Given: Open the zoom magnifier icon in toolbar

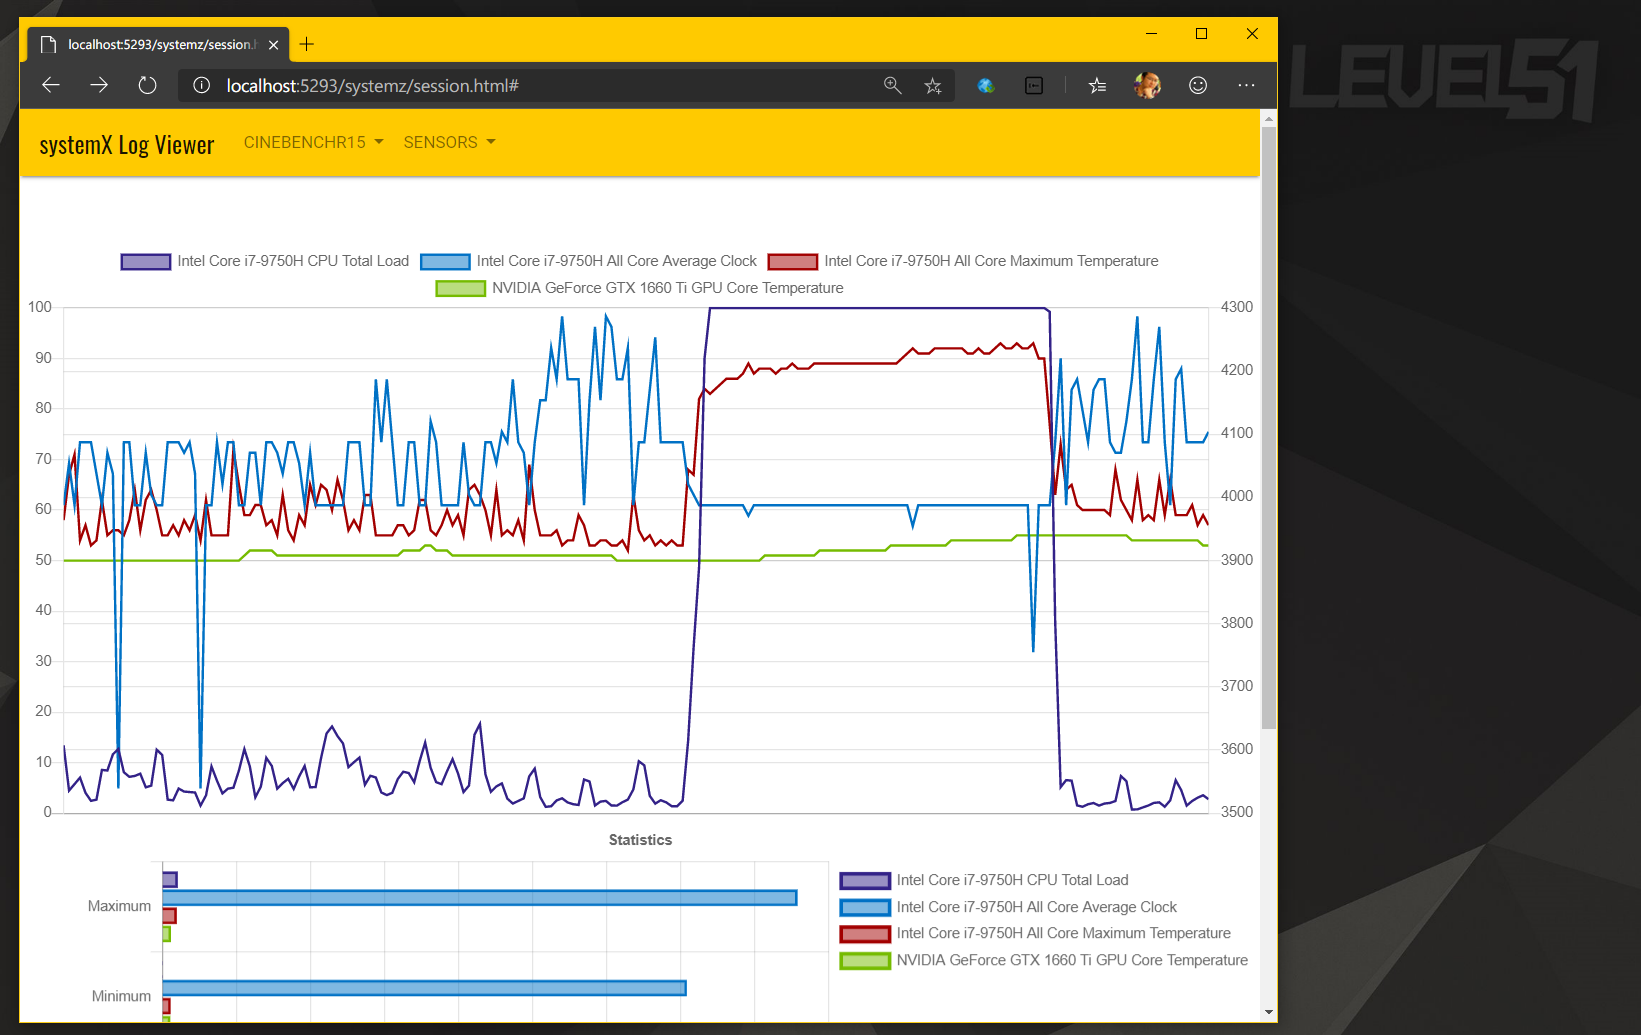Looking at the screenshot, I should (x=892, y=85).
